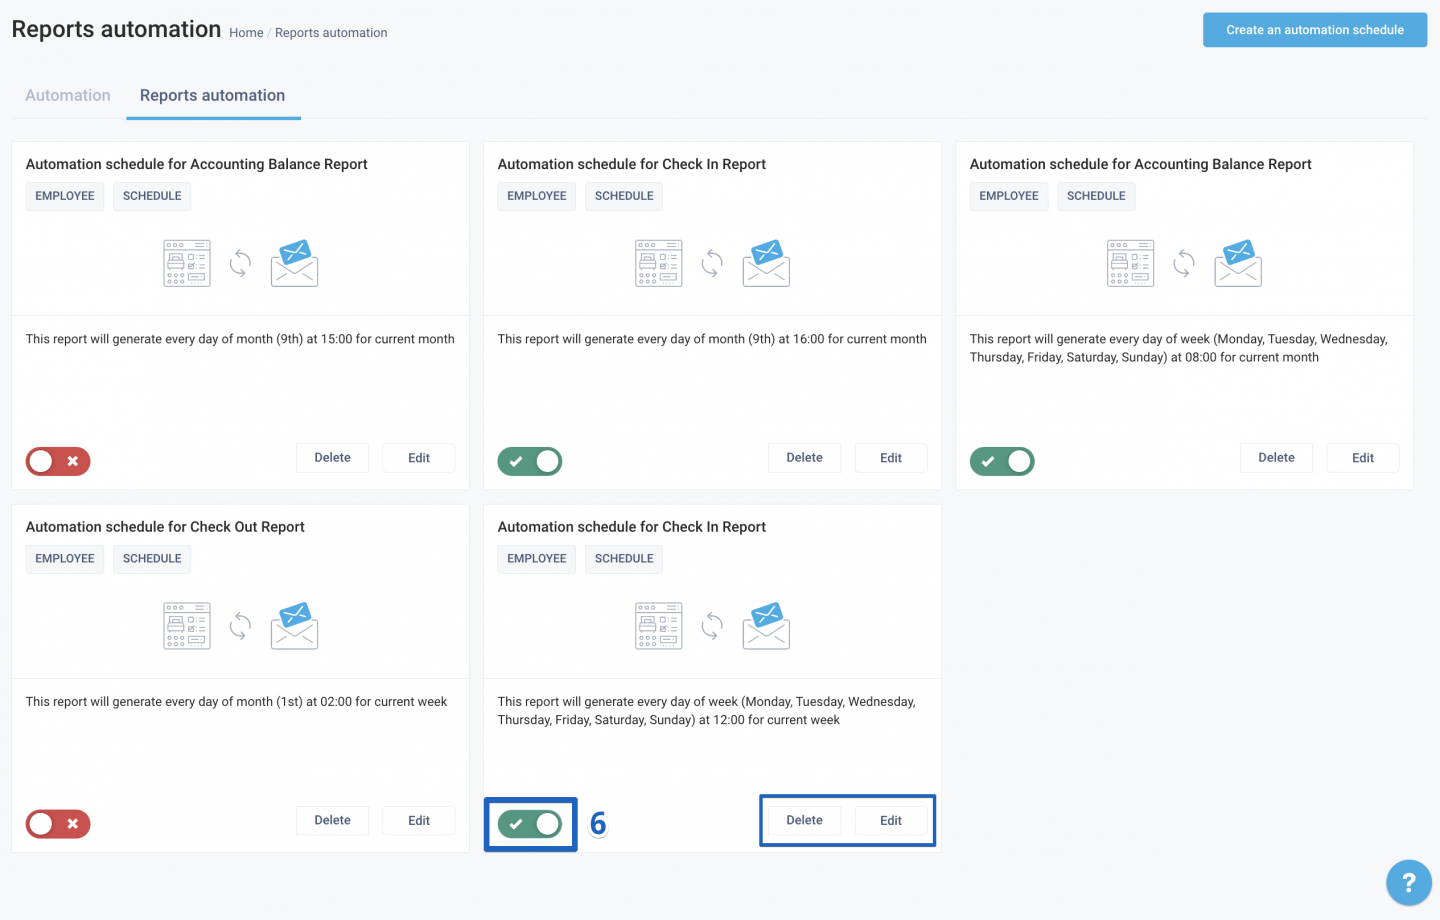
Task: Click the envelope icon in Check Out Report card
Action: (x=294, y=626)
